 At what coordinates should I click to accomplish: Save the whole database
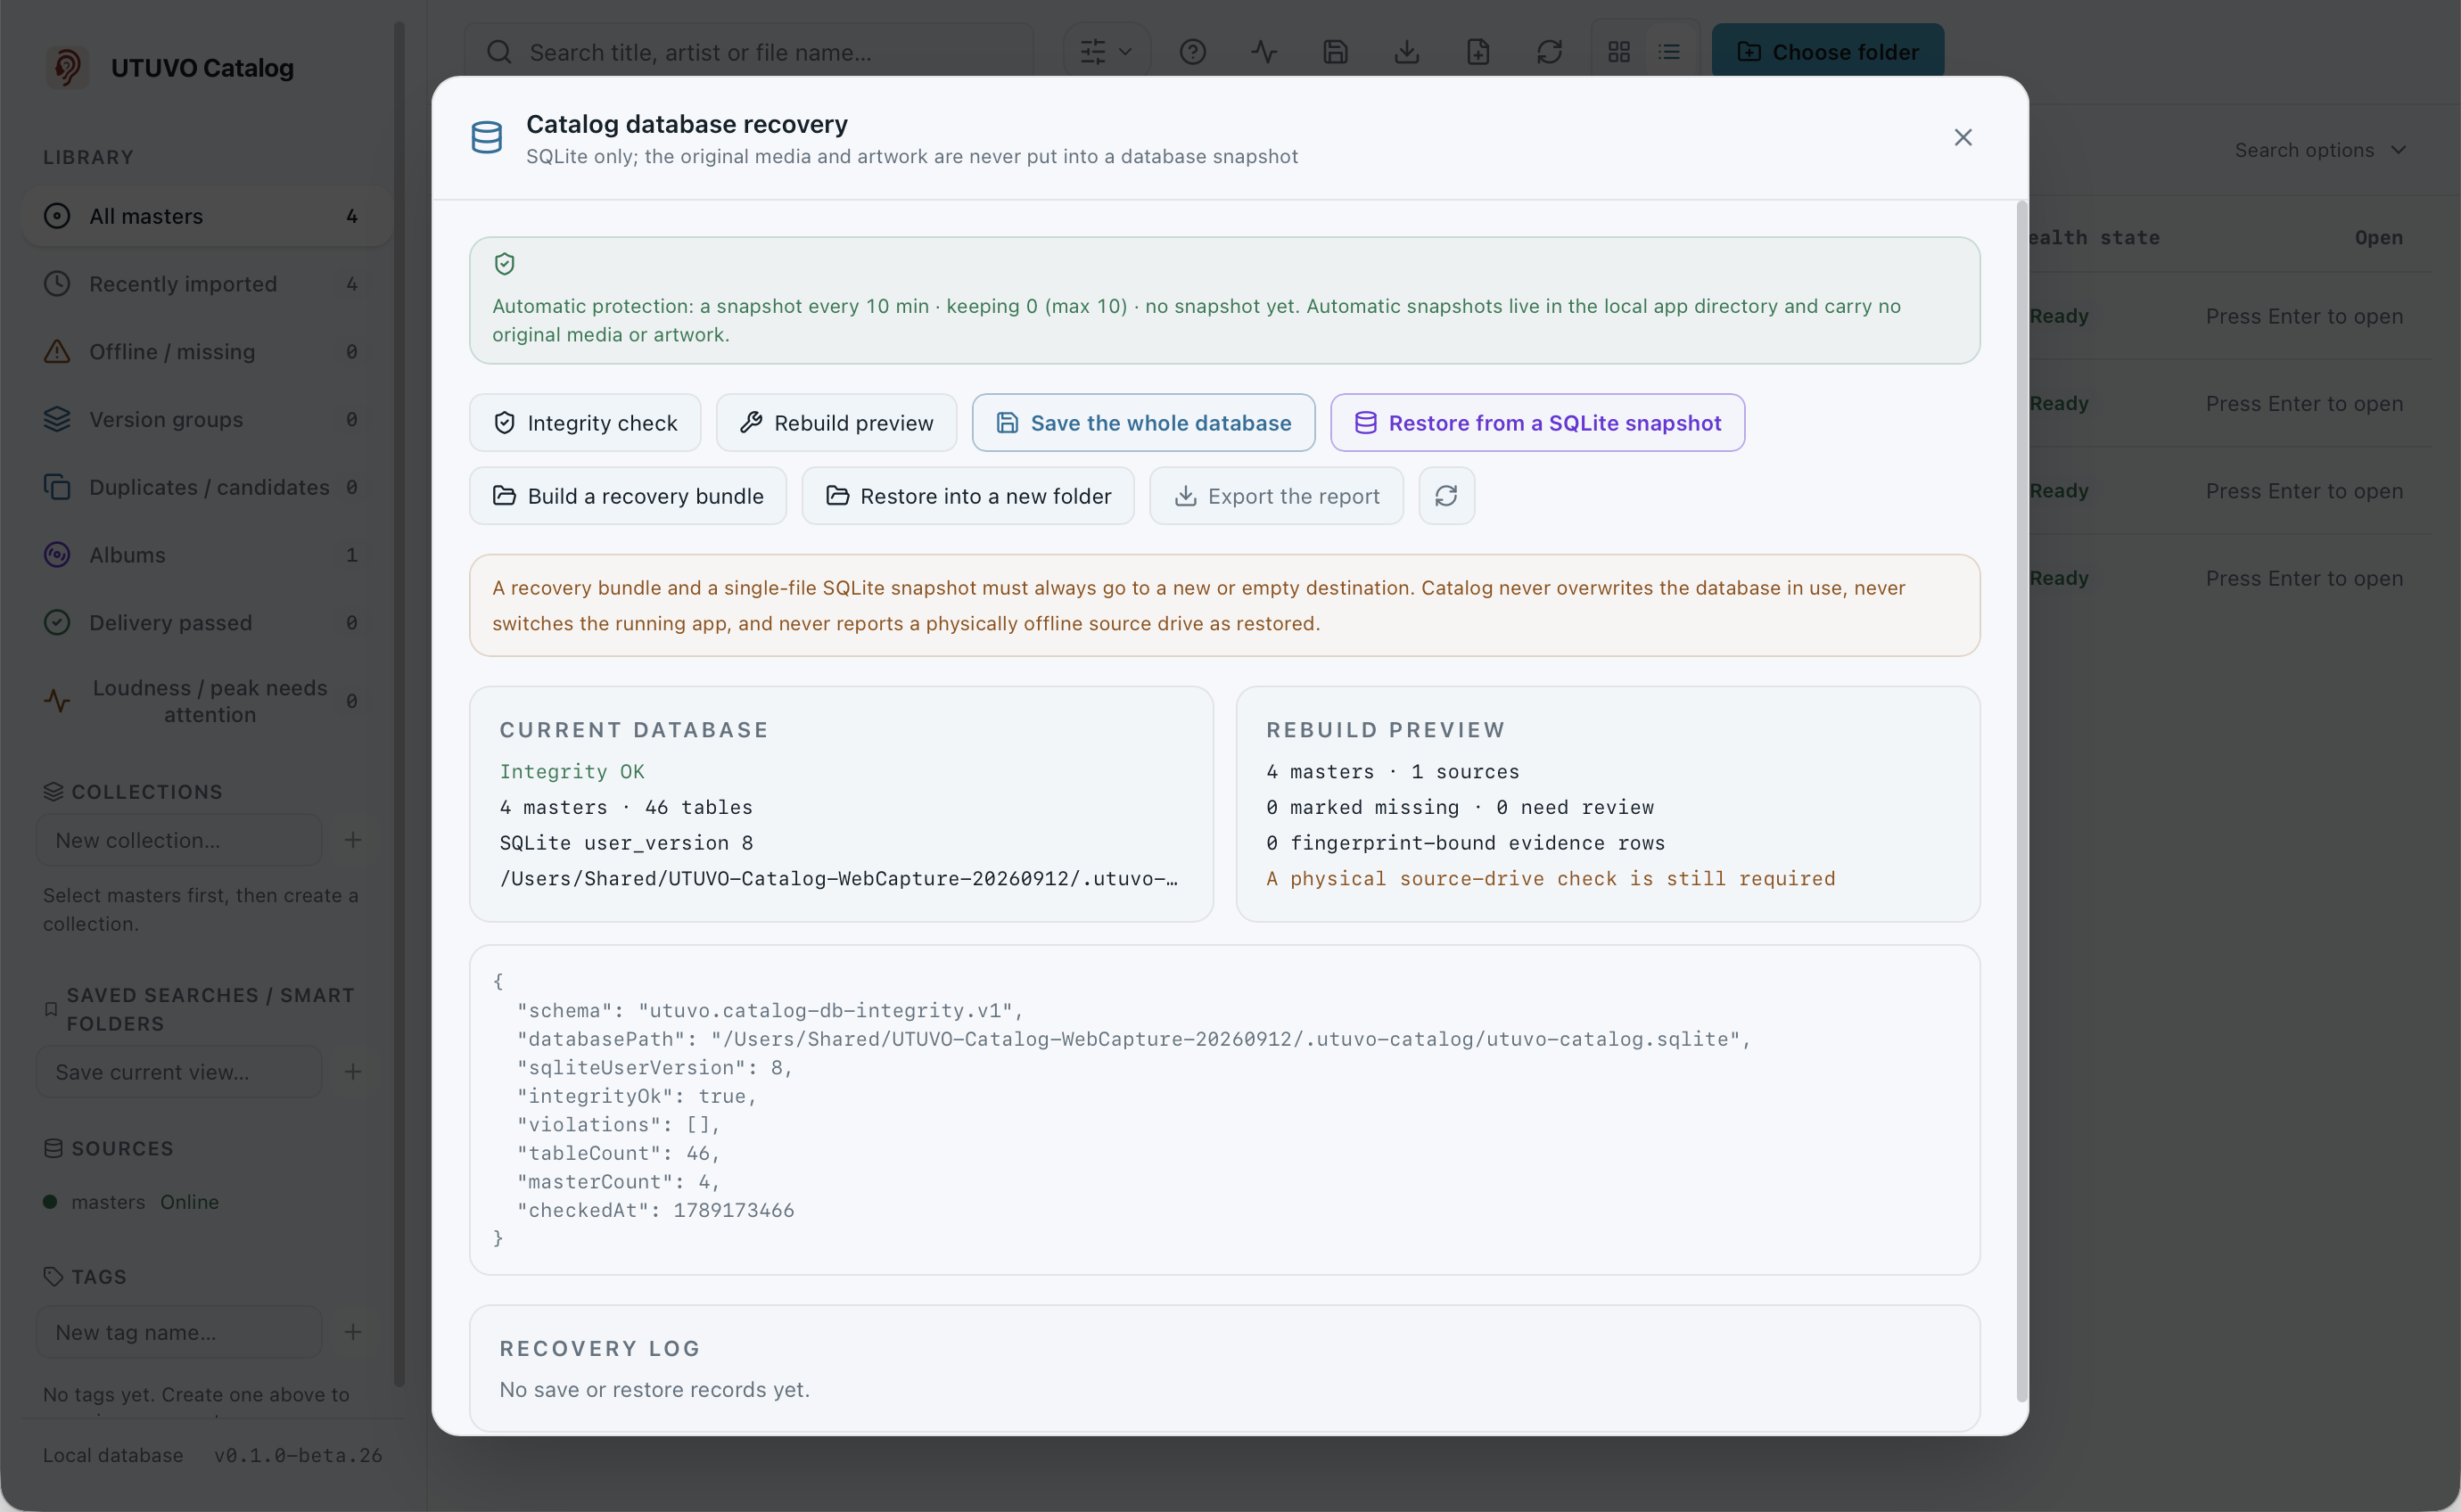[x=1143, y=423]
